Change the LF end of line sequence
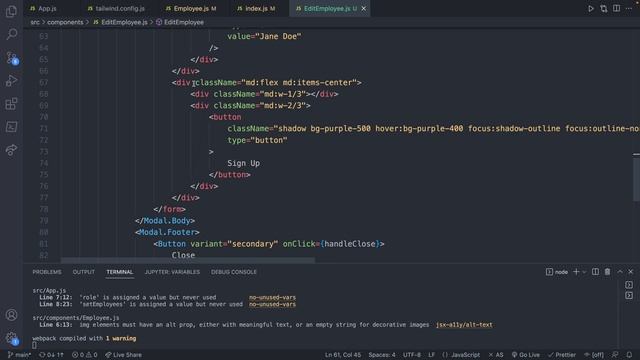 431,355
